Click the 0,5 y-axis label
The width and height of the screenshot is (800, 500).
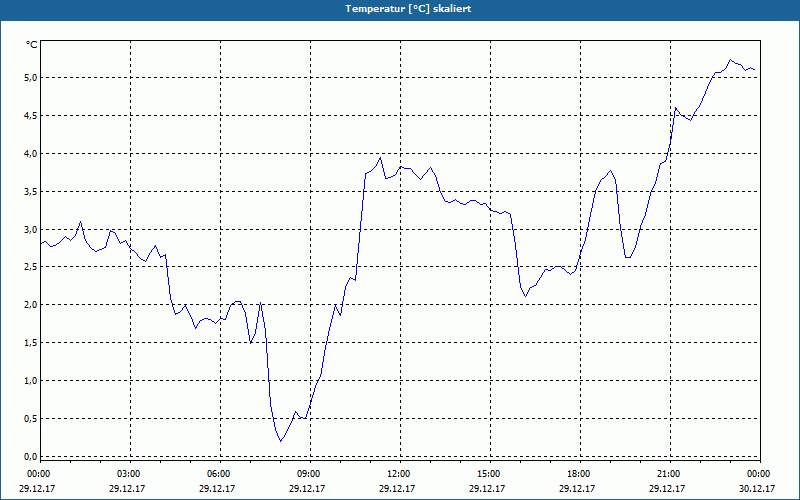click(x=31, y=419)
